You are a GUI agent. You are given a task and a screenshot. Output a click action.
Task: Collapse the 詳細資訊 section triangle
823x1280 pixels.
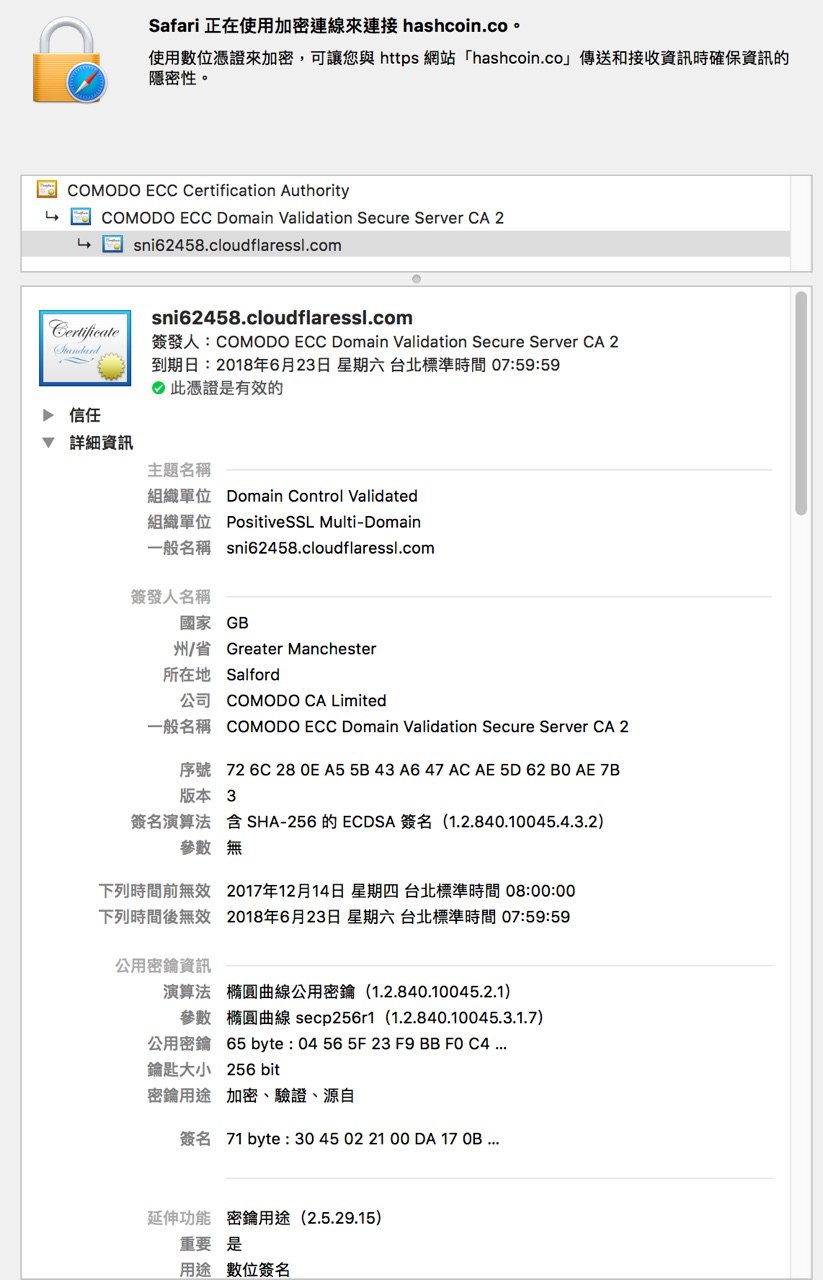[48, 442]
